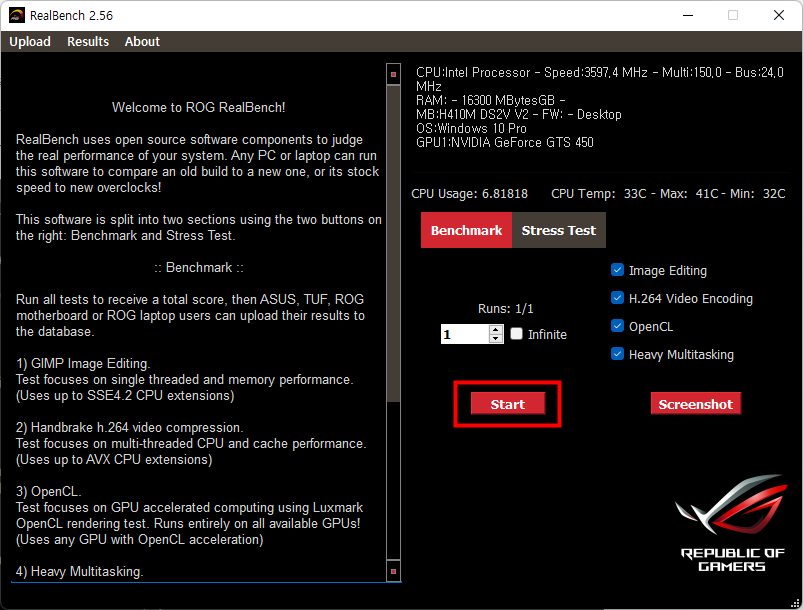Click the 'Max: 41C' temperature value

point(689,194)
